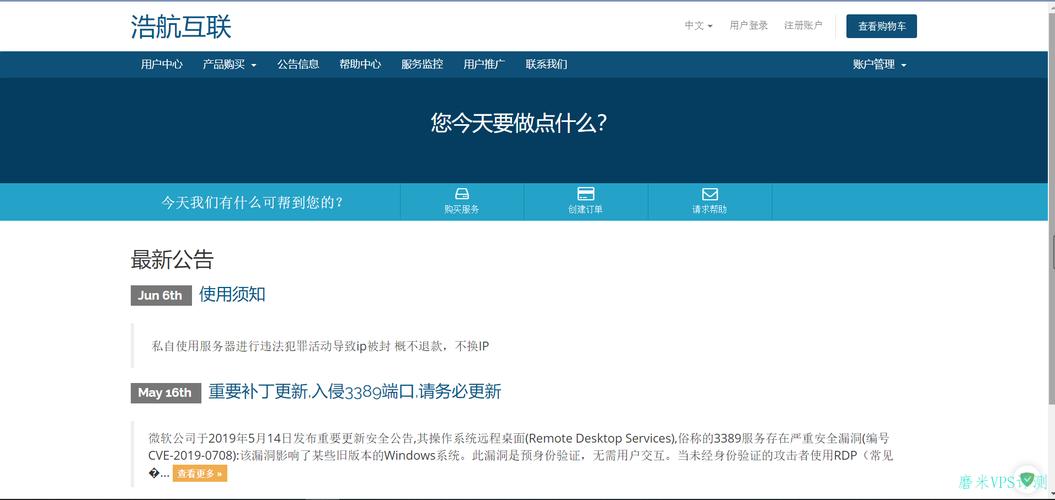Screen dimensions: 1055x500
Task: Open 公告信息 menu item
Action: point(298,65)
